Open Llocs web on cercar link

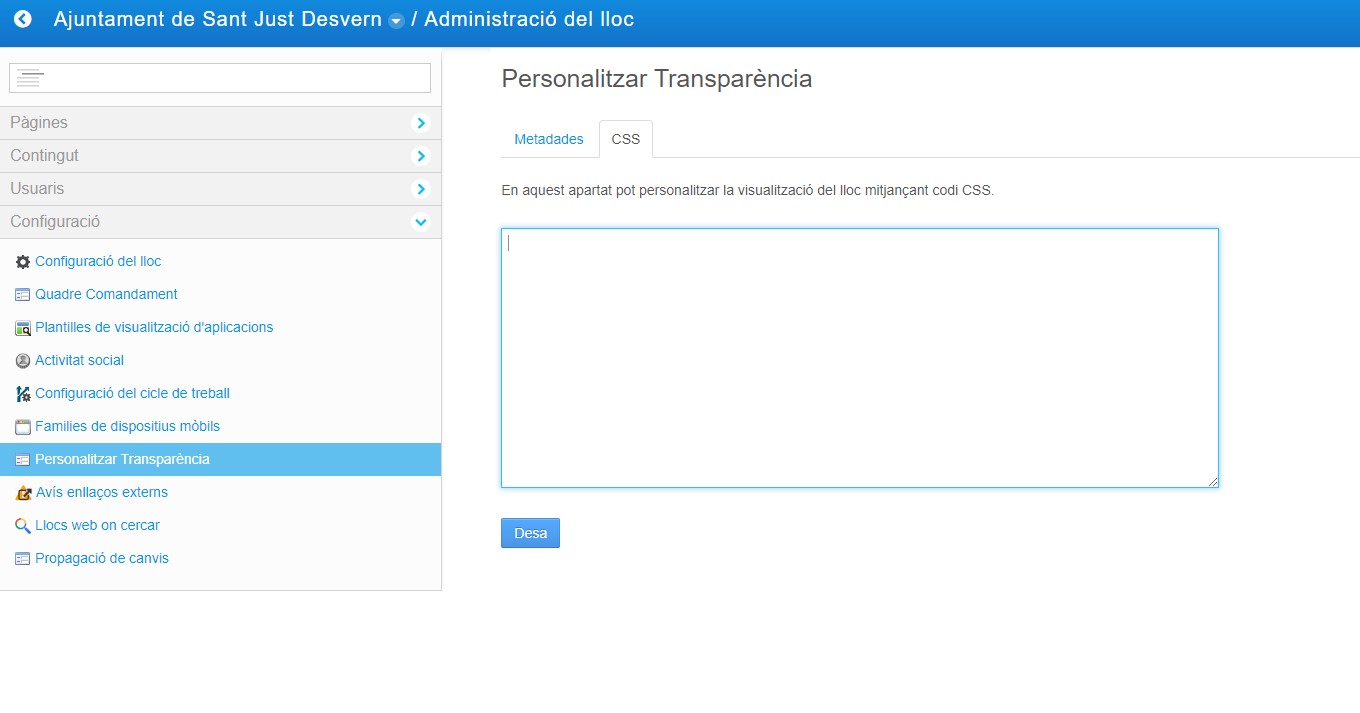click(97, 525)
